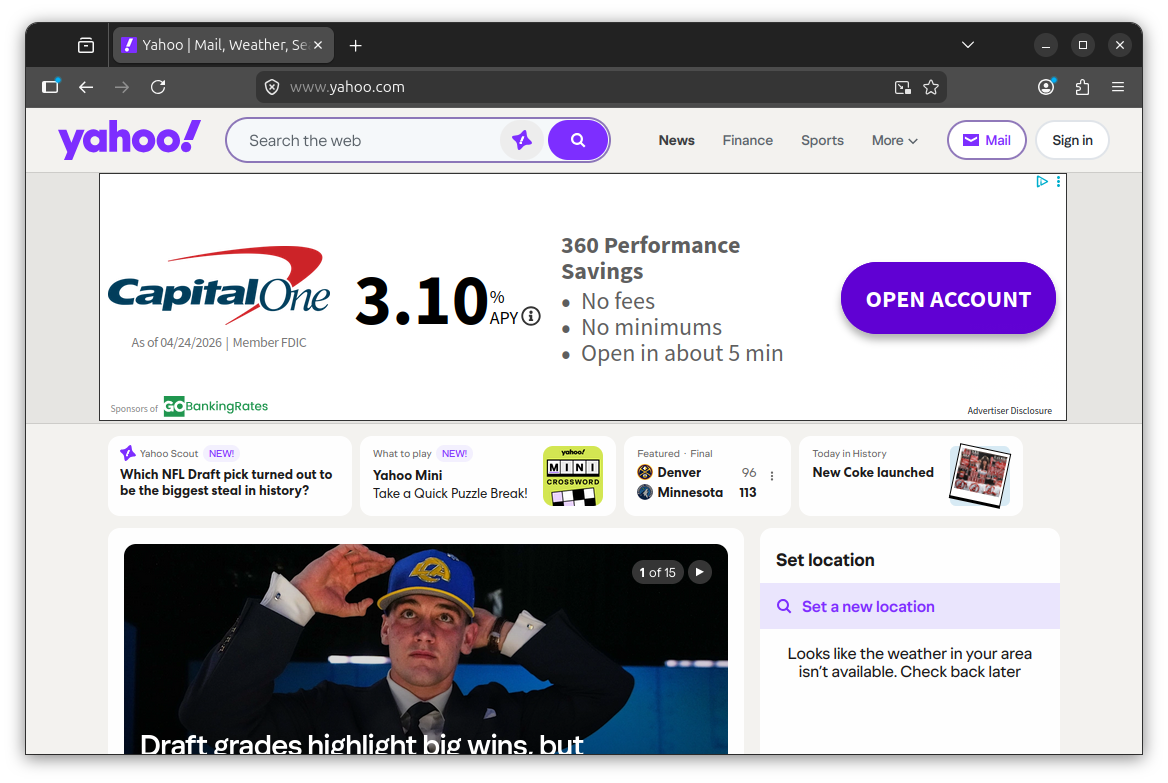Screen dimensions: 1168x783
Task: Click the APY info circle icon
Action: [x=531, y=316]
